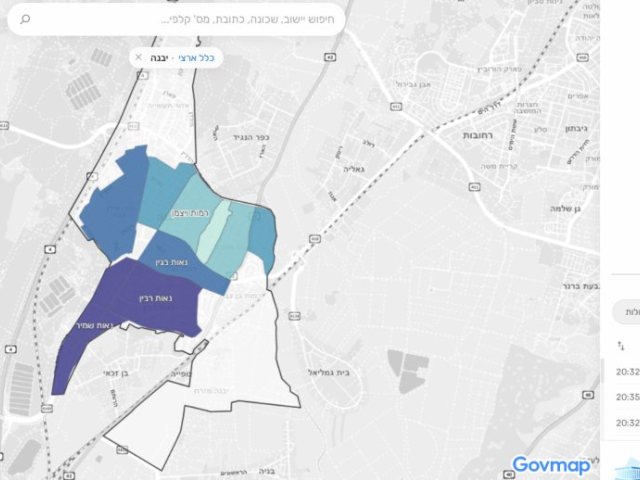
Task: Remove the יבנה filter with the X icon
Action: click(x=138, y=57)
